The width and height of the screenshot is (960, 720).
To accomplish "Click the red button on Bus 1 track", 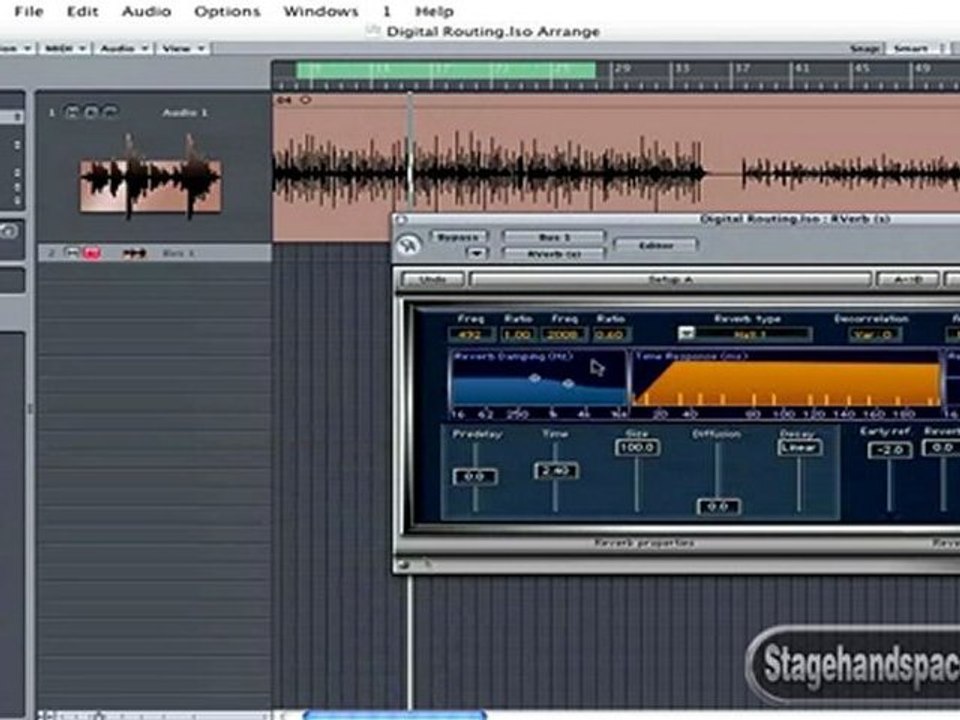I will (92, 253).
